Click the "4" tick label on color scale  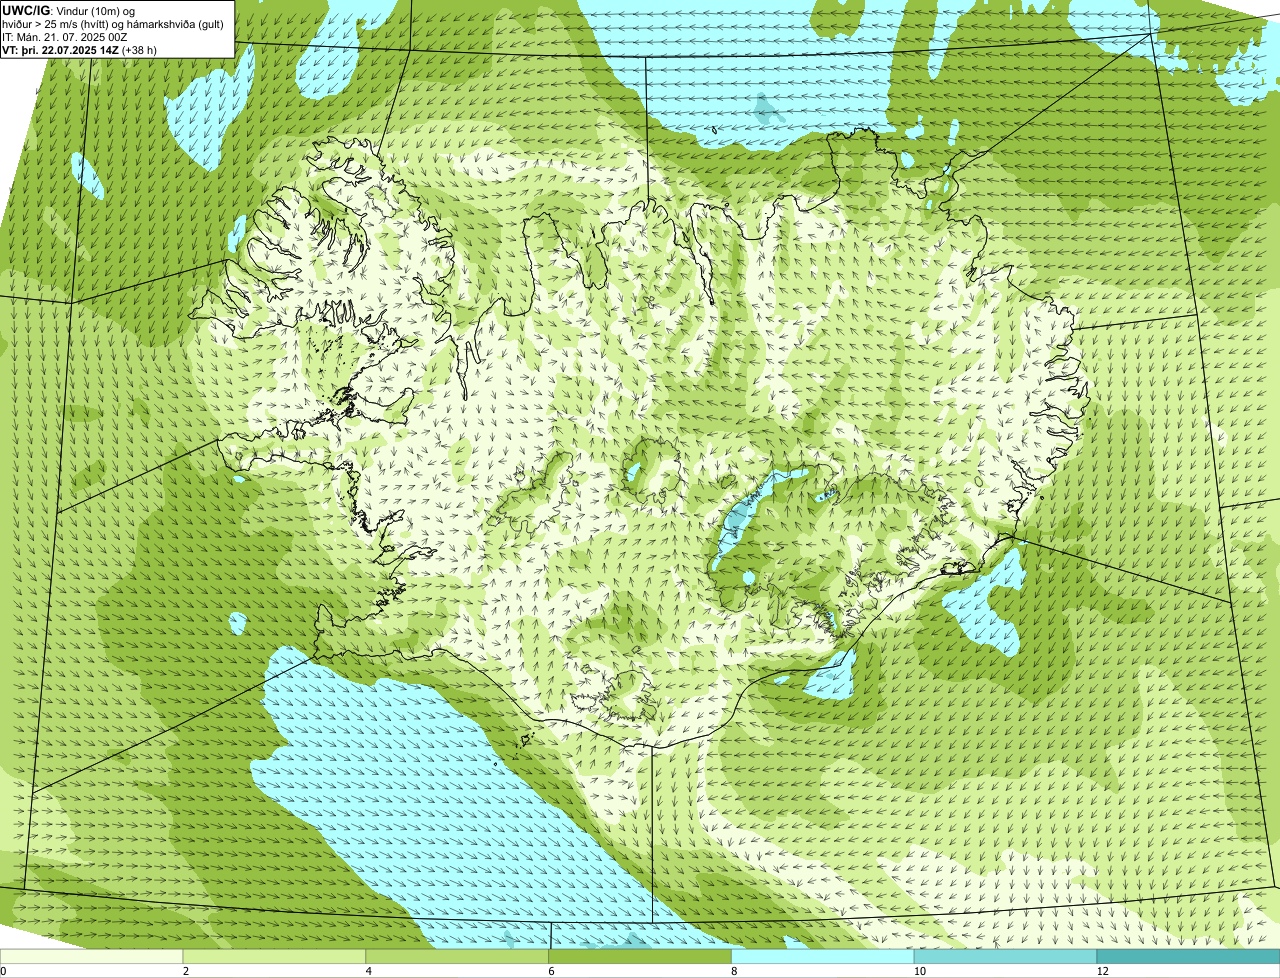point(368,971)
